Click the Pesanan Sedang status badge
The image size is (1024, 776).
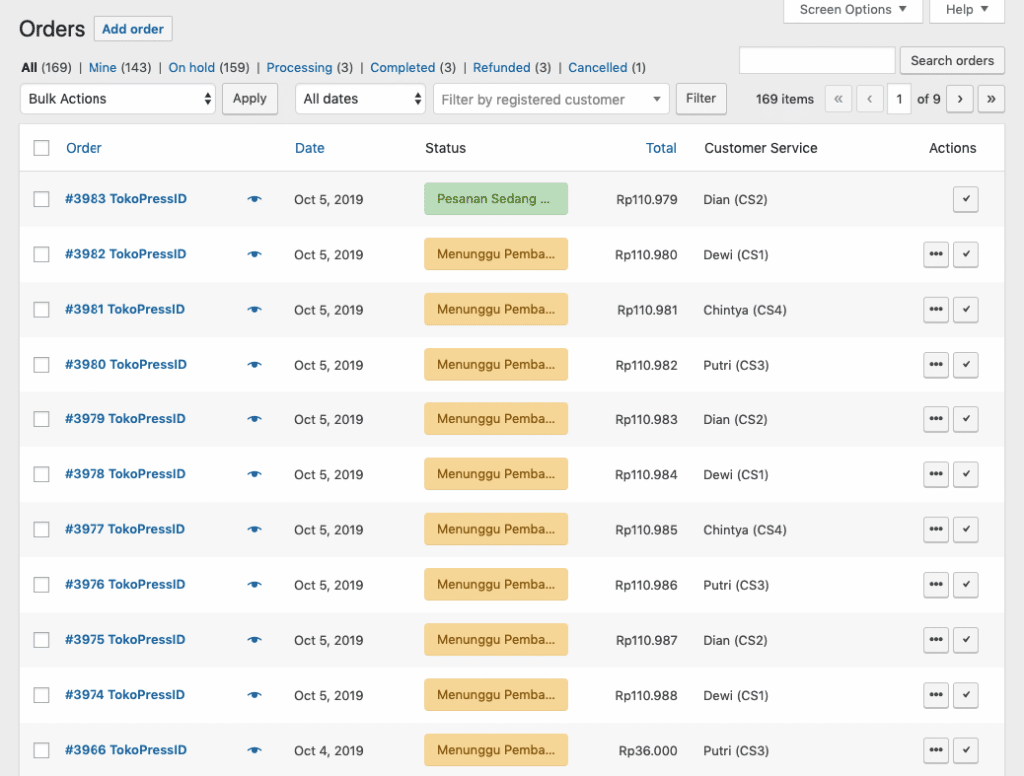496,199
